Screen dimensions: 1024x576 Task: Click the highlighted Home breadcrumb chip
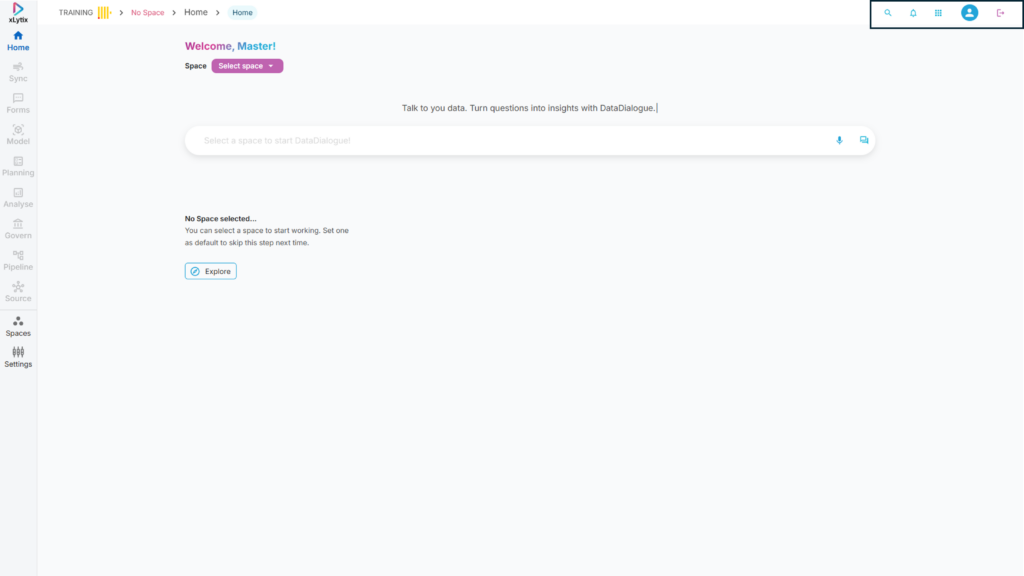coord(242,13)
